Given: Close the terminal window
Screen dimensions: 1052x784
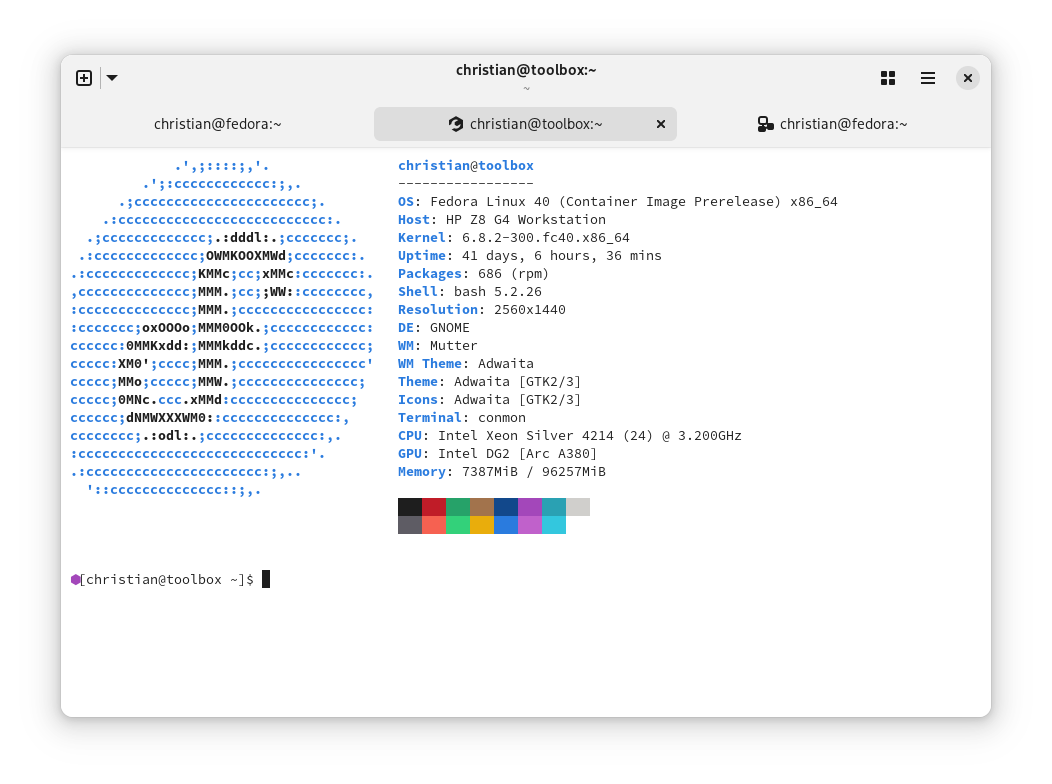Looking at the screenshot, I should point(967,78).
